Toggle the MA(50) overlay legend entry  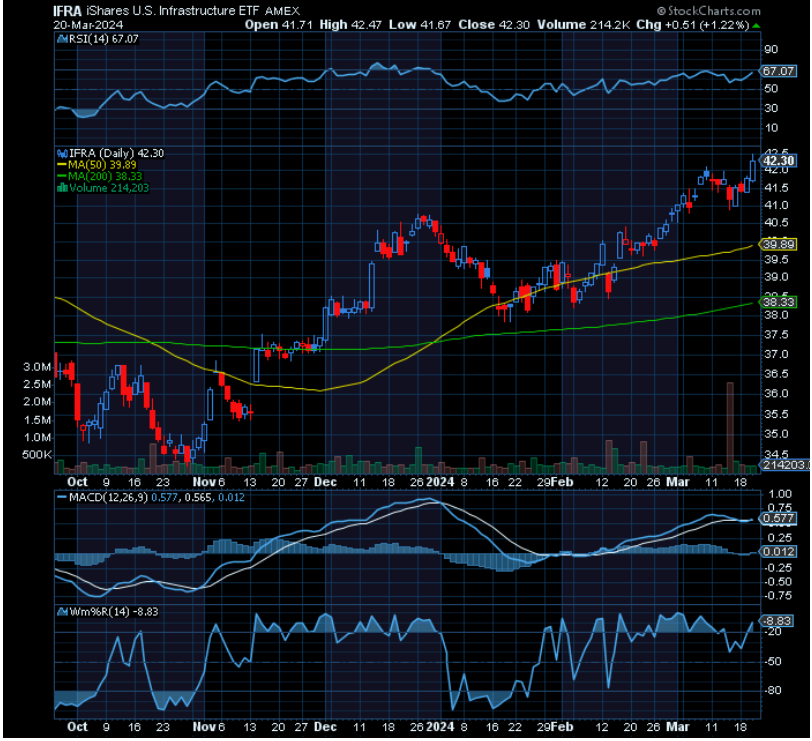98,165
